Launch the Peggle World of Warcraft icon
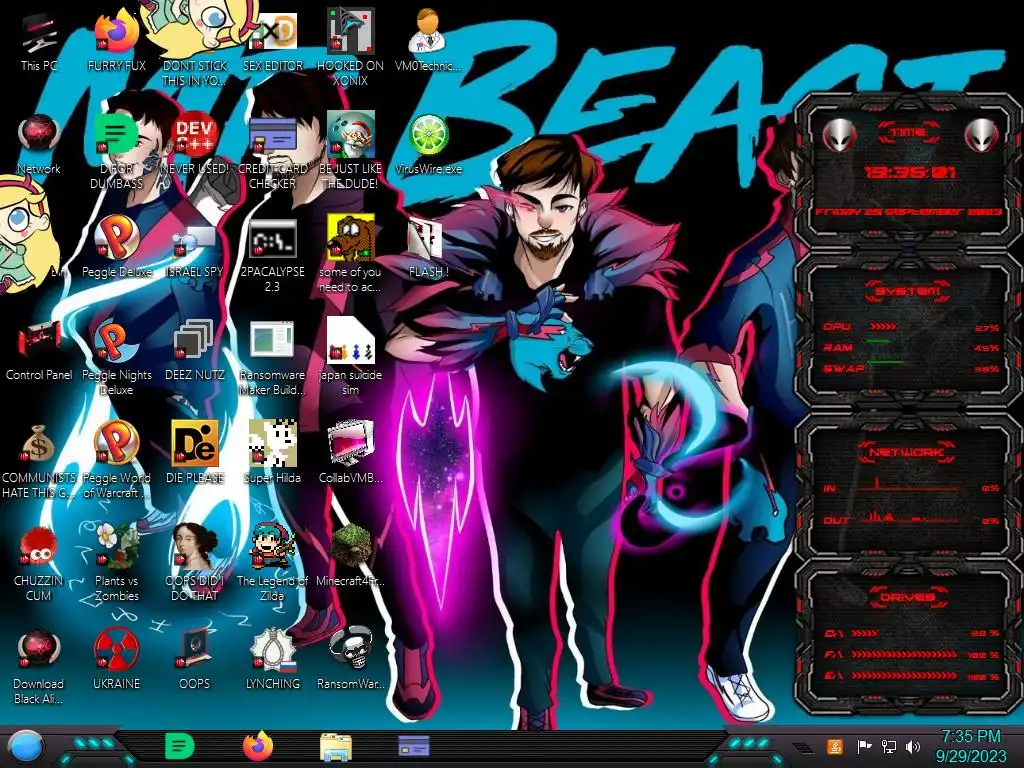Viewport: 1024px width, 768px height. coord(116,444)
